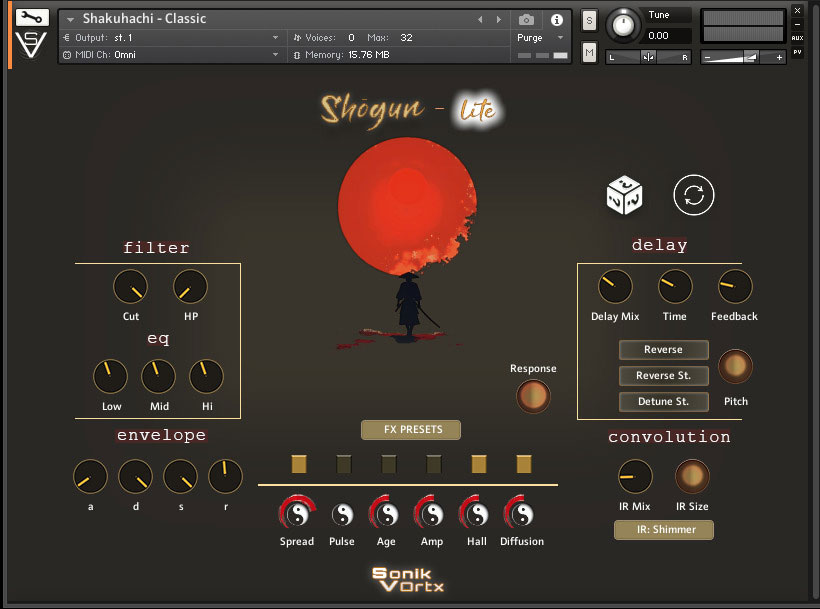
Task: Click the master Tune knob
Action: [623, 25]
